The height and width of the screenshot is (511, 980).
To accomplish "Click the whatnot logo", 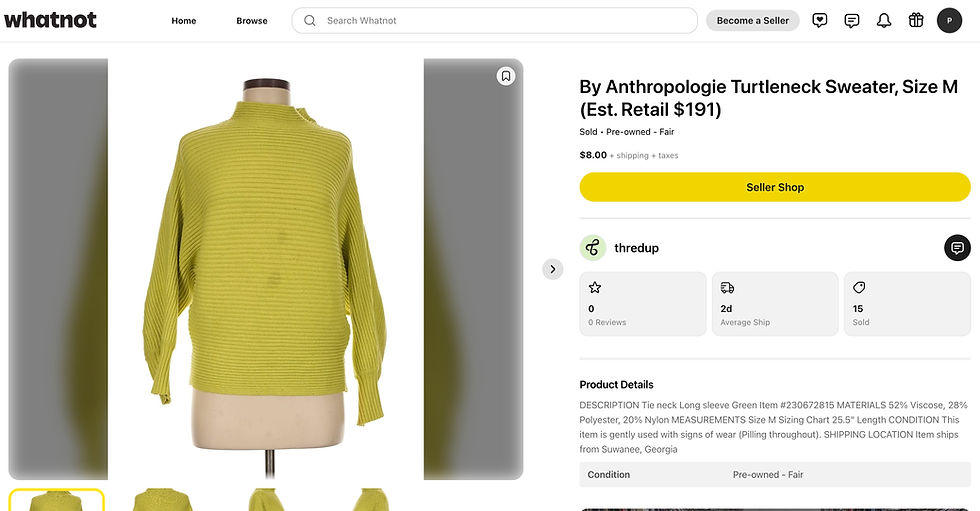I will point(51,20).
